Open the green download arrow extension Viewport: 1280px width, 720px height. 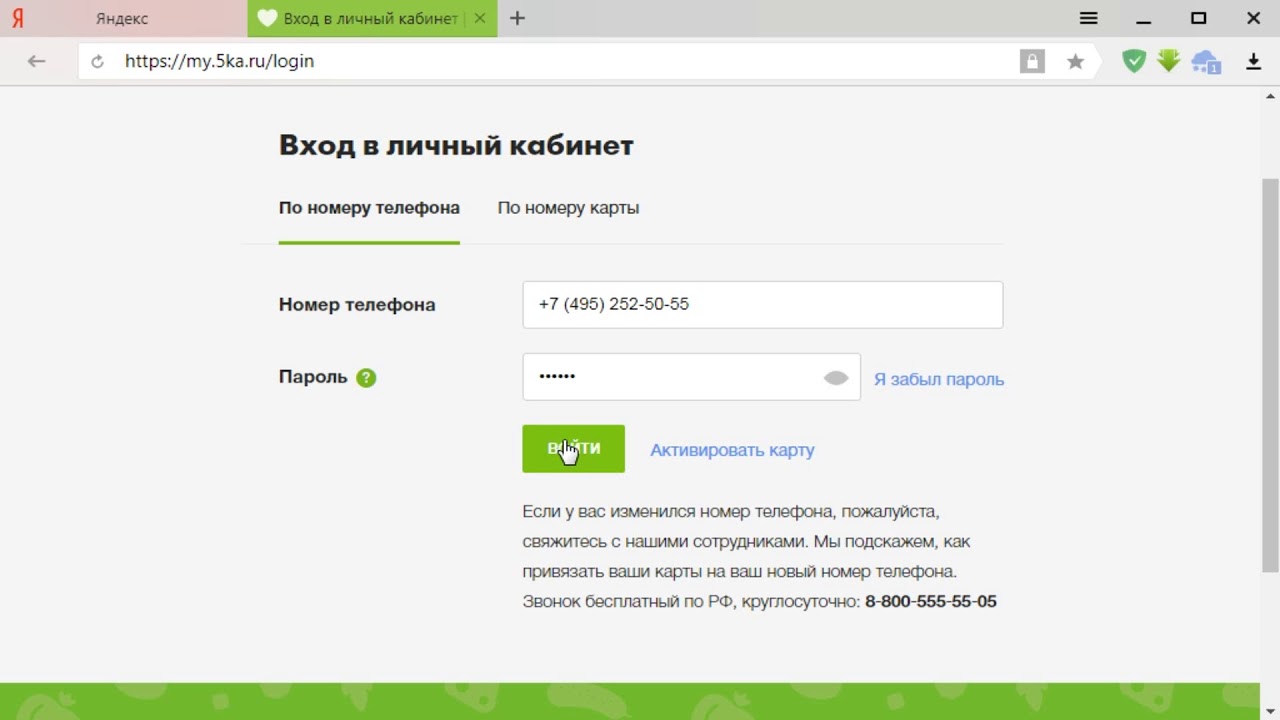tap(1169, 61)
